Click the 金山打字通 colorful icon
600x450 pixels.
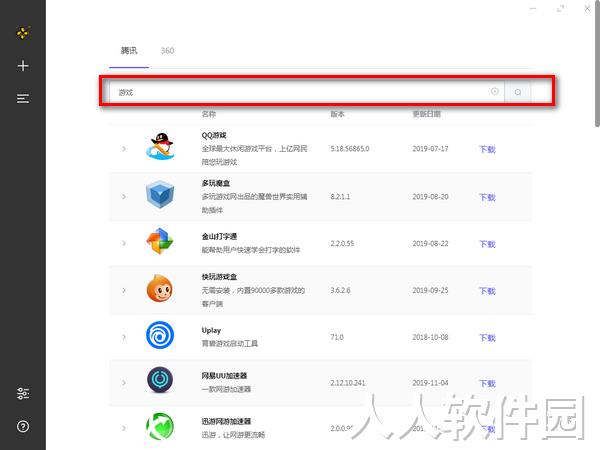click(160, 241)
